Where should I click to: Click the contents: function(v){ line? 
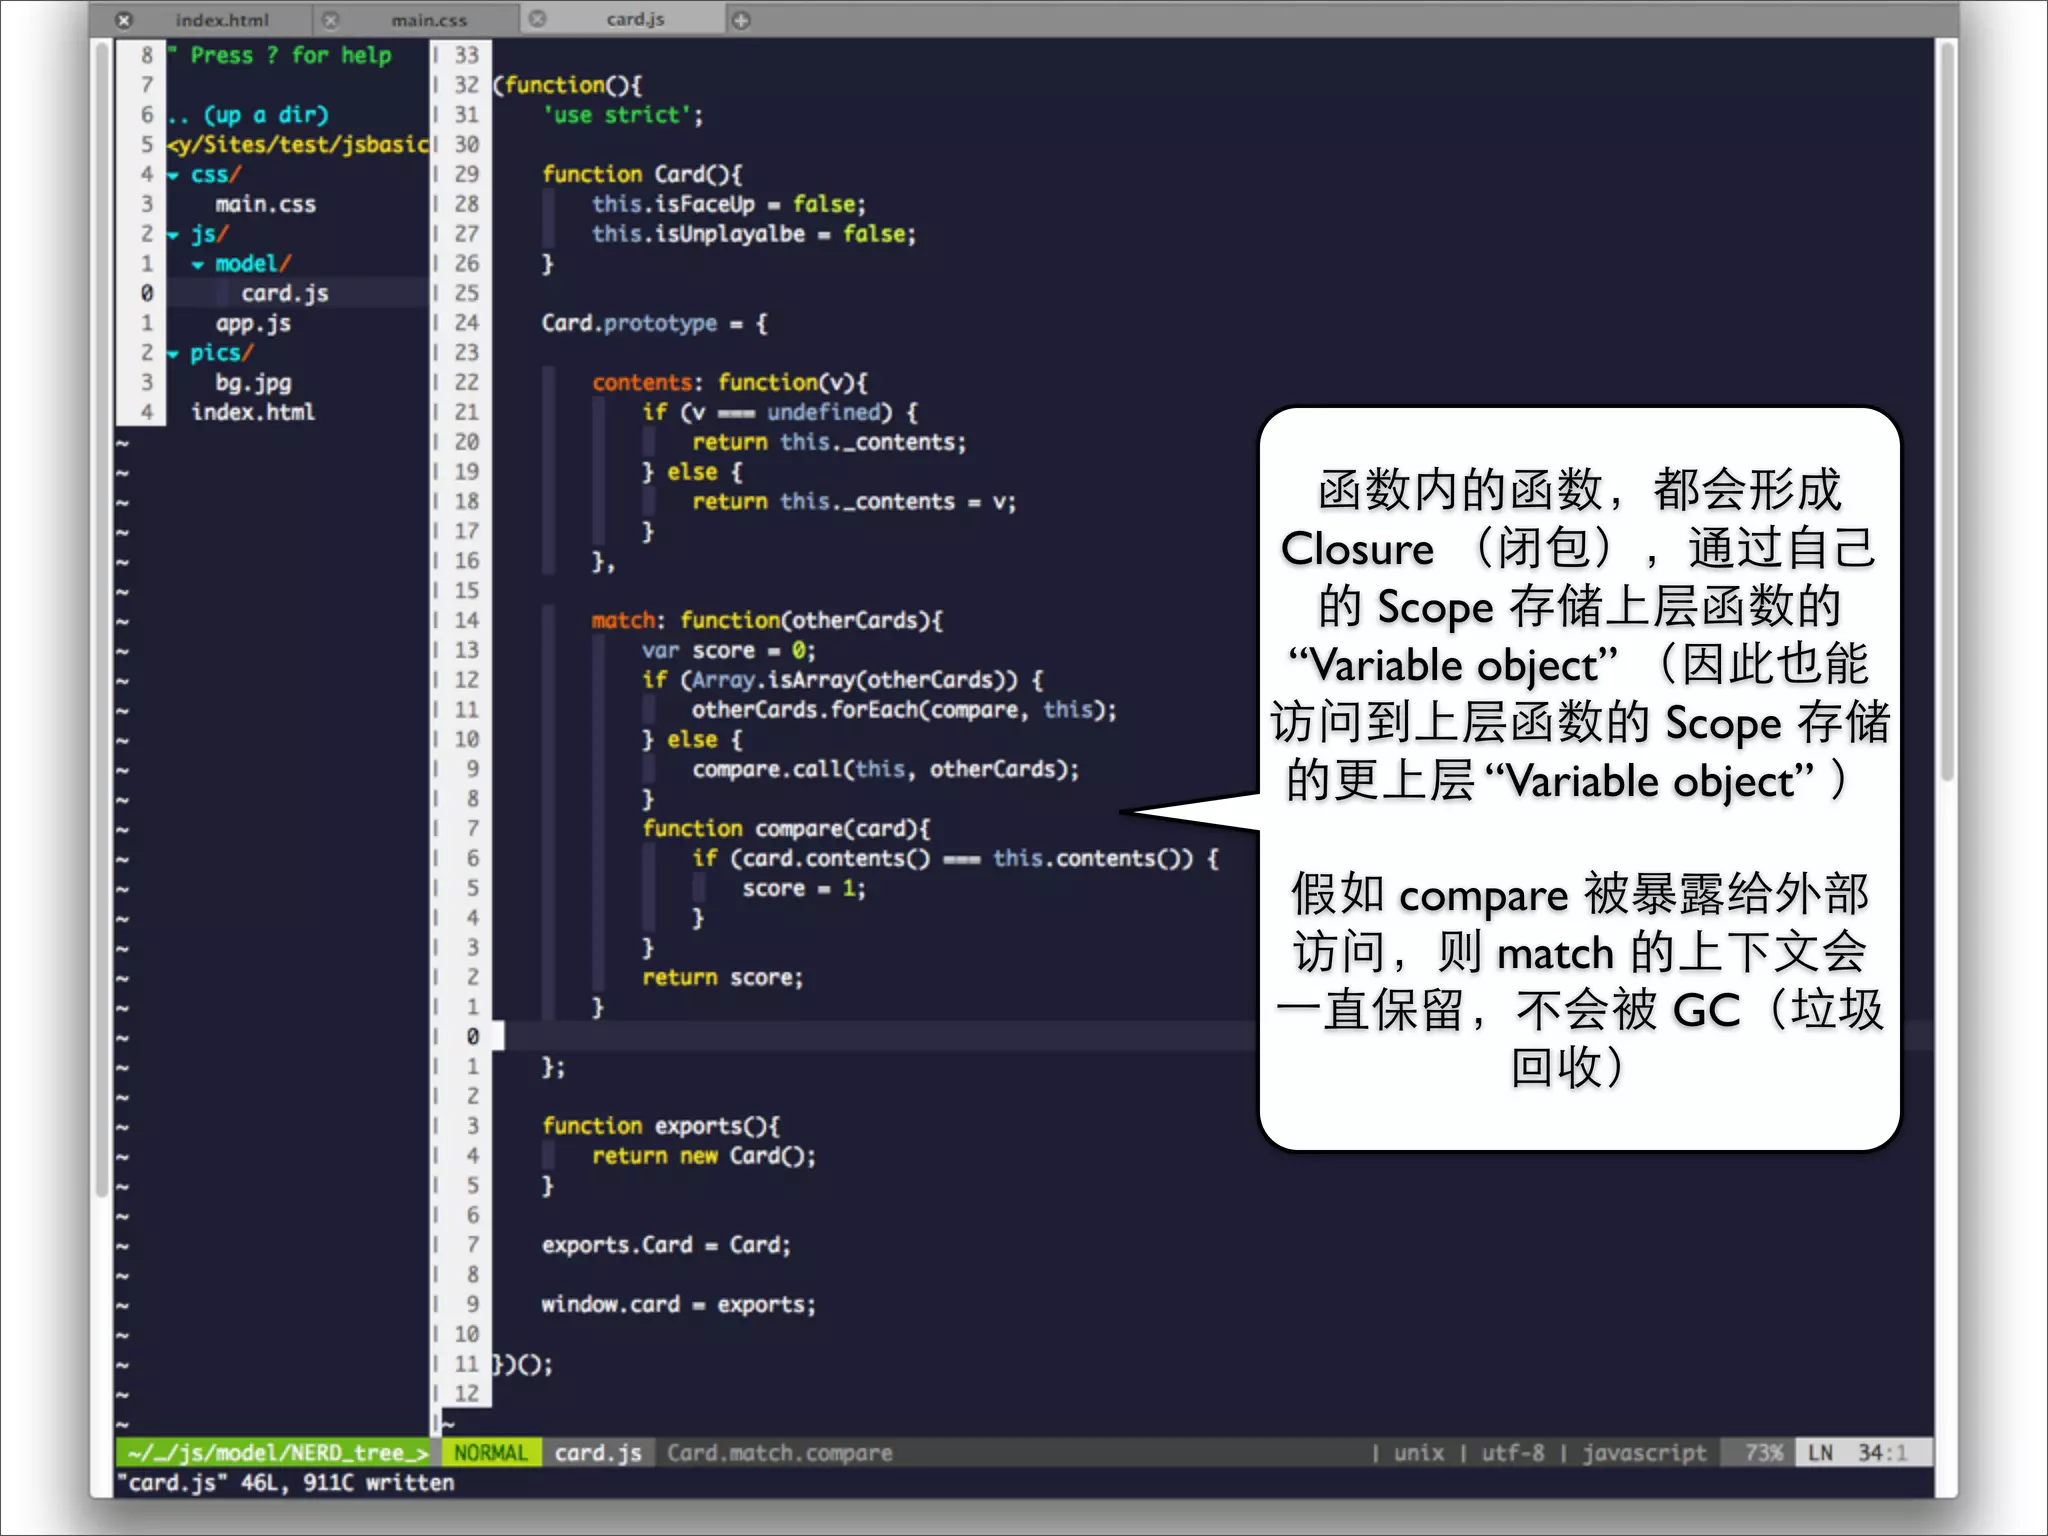(x=730, y=382)
